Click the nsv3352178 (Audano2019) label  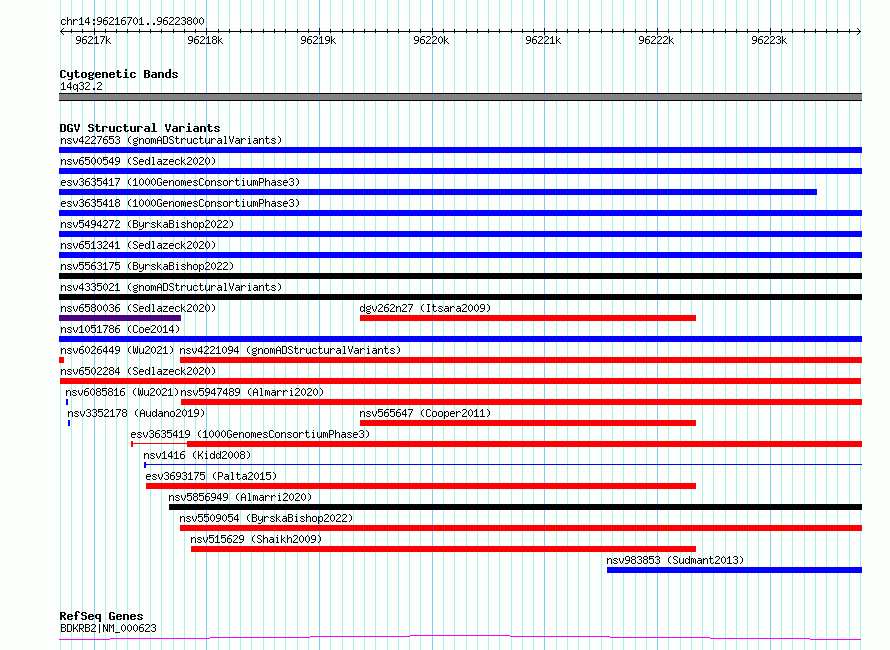click(x=136, y=413)
